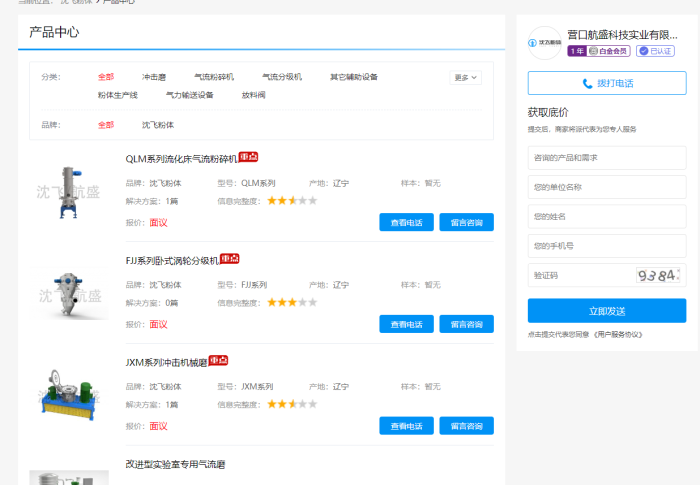Open QLM系列流化床气流粉碎机 product title

click(181, 159)
